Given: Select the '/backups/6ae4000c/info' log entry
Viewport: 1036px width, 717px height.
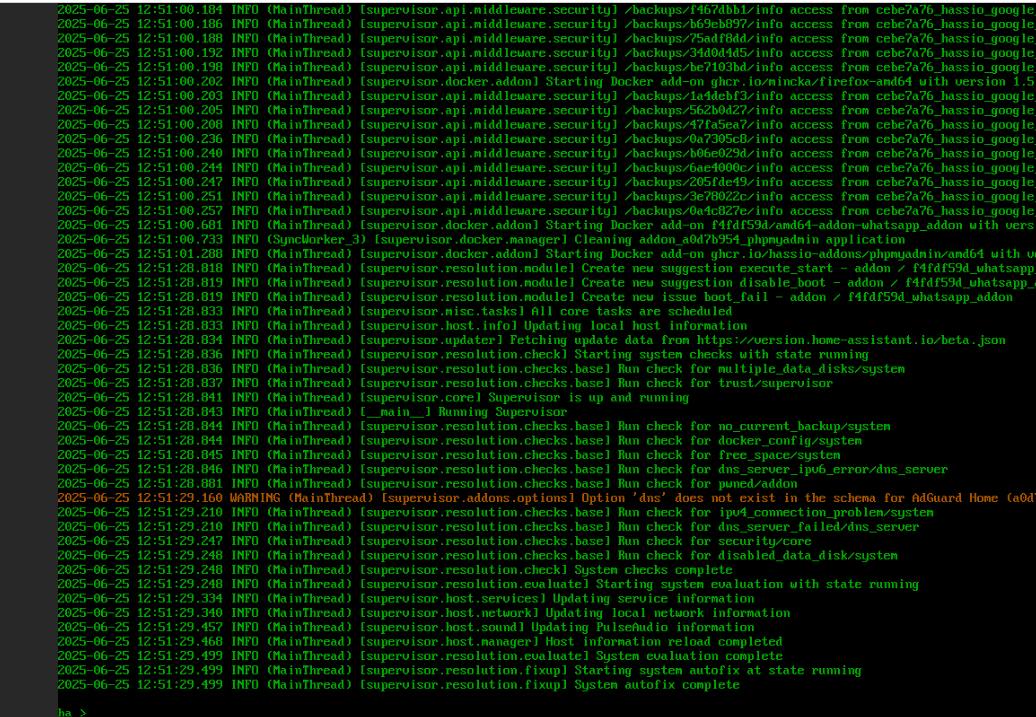Looking at the screenshot, I should coord(546,168).
